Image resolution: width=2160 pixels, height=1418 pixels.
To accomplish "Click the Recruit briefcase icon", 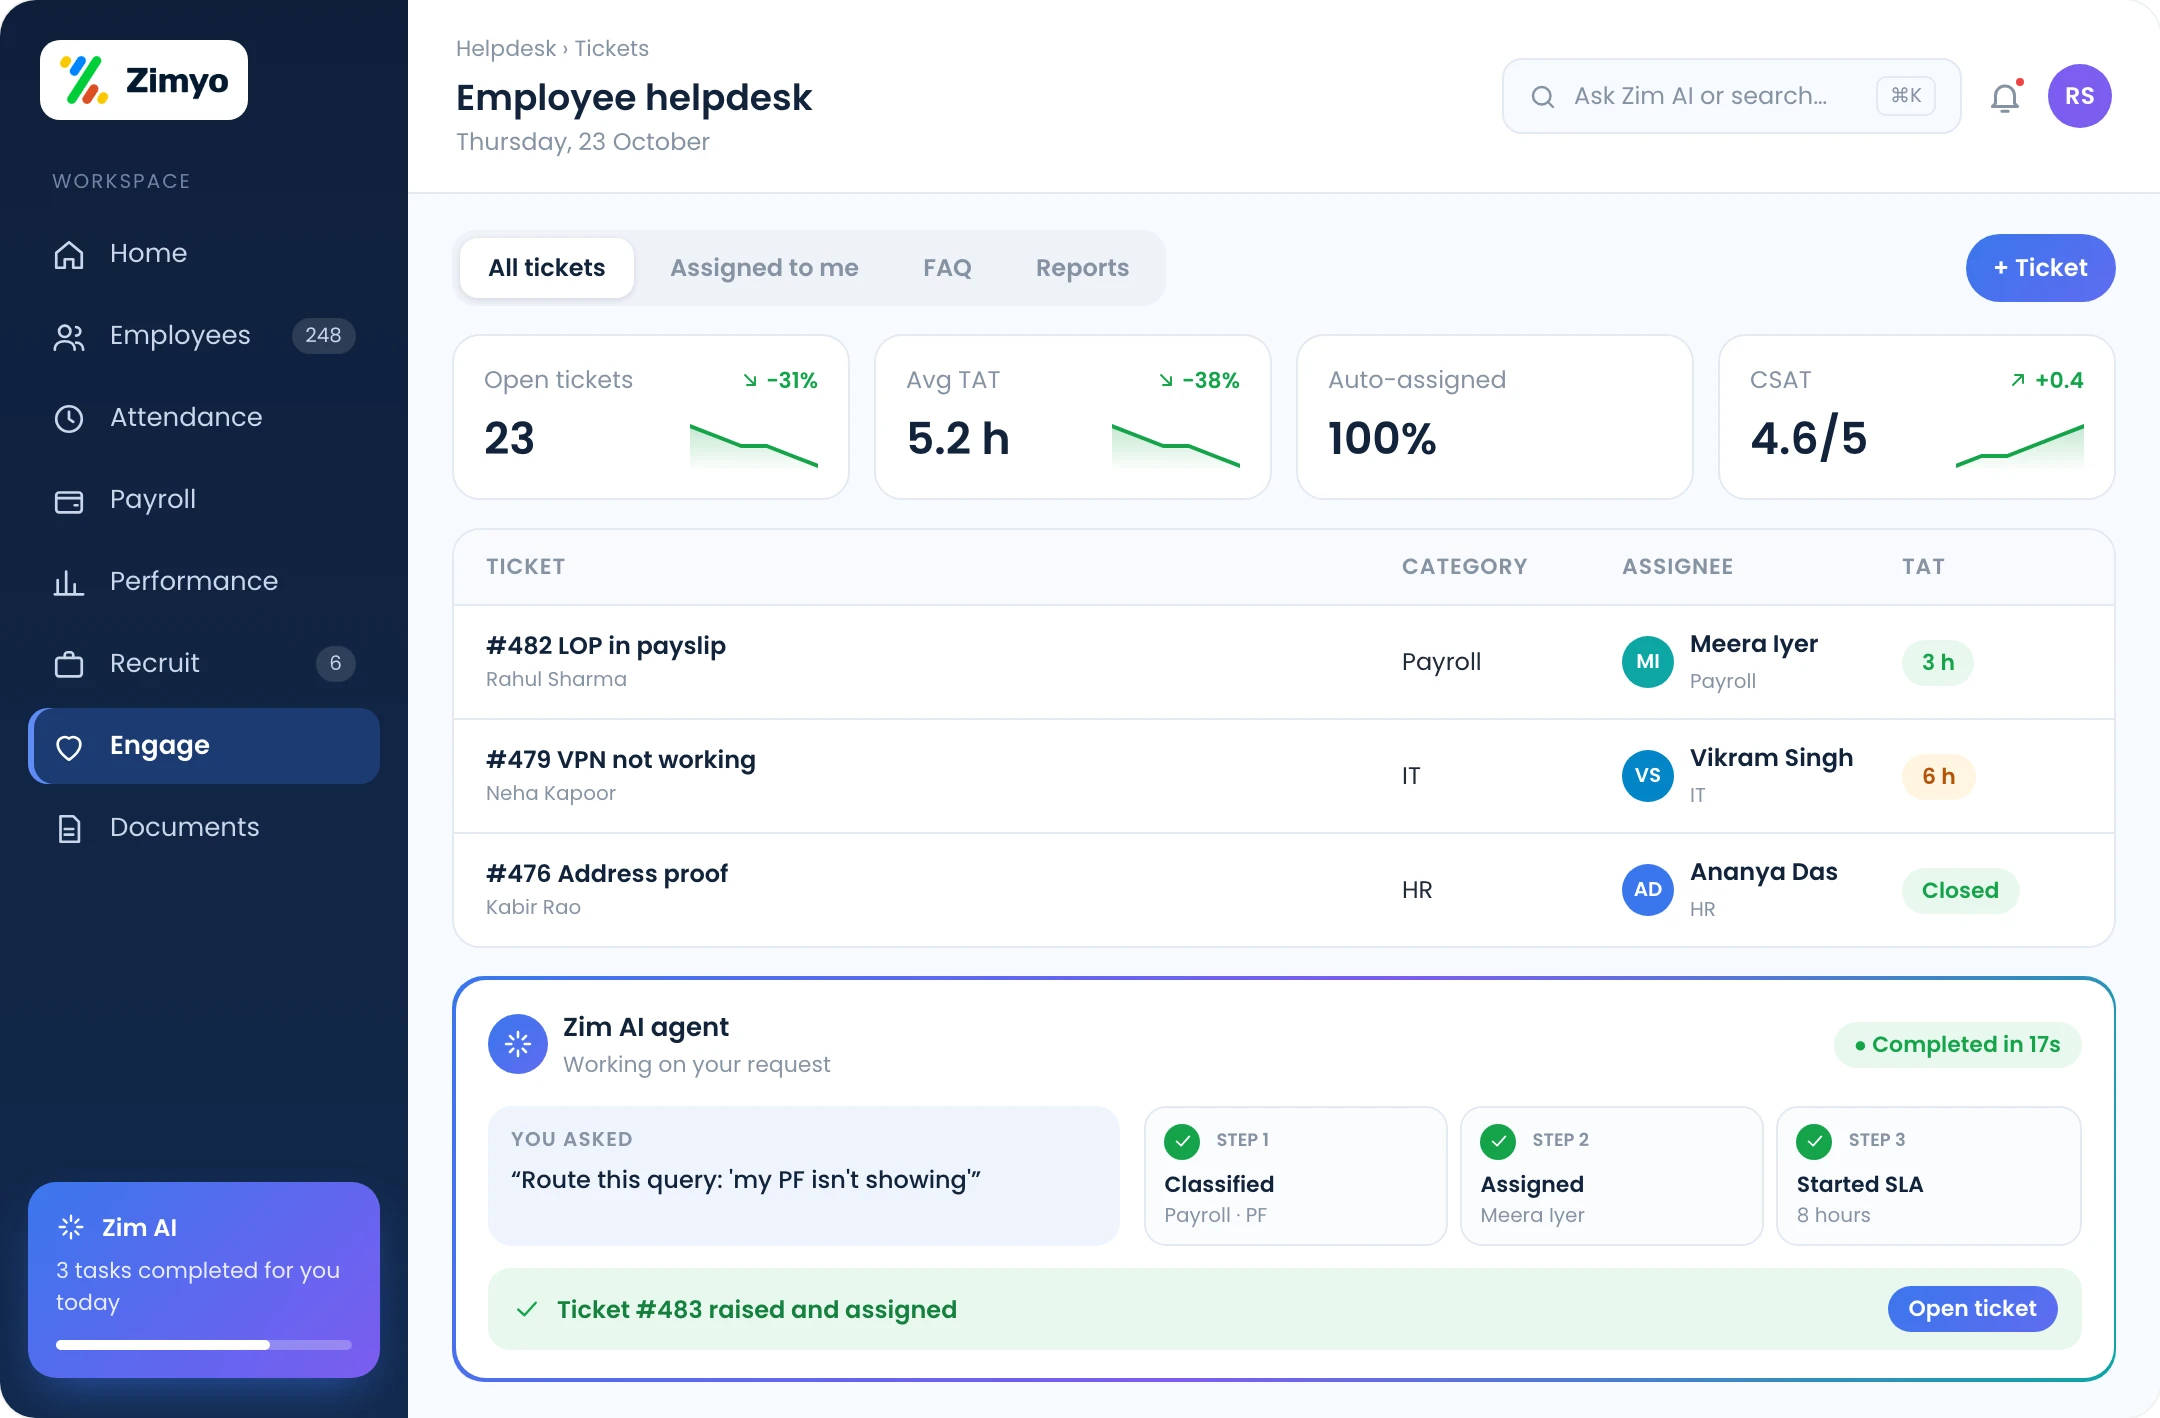I will 69,664.
